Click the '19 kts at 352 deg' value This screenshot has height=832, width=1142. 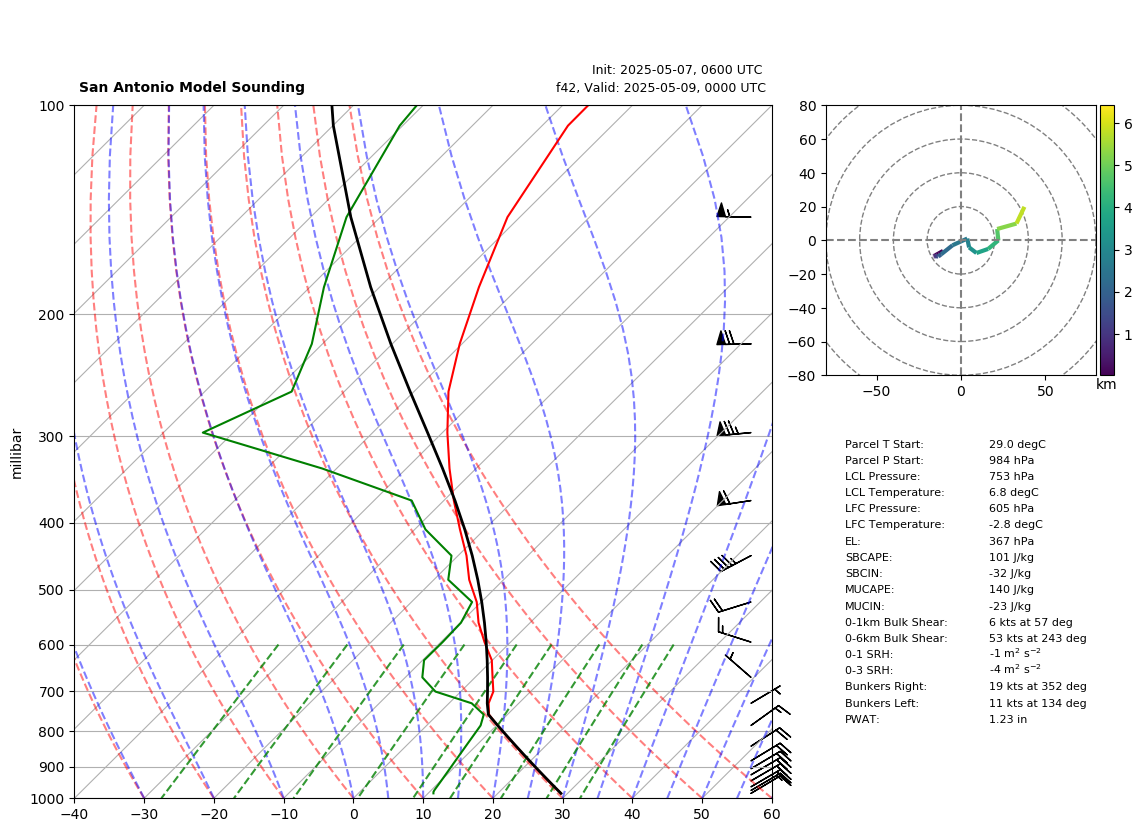[1038, 686]
